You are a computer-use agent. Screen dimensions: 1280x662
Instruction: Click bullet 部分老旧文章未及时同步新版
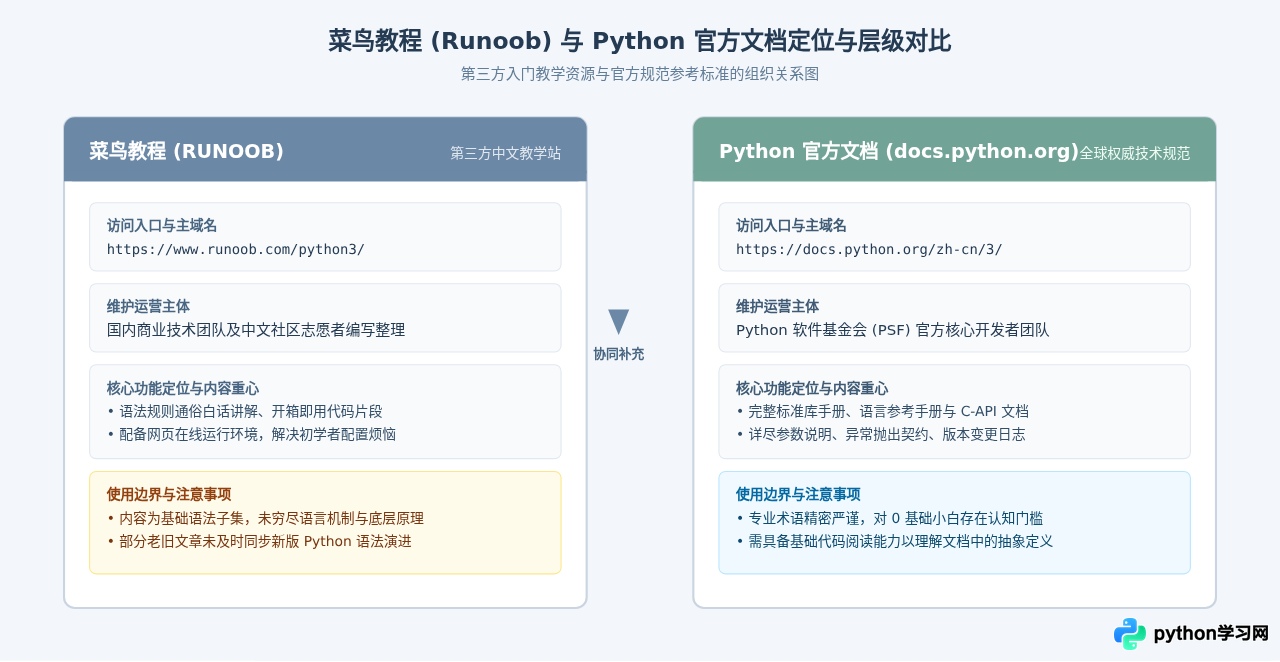click(x=259, y=541)
